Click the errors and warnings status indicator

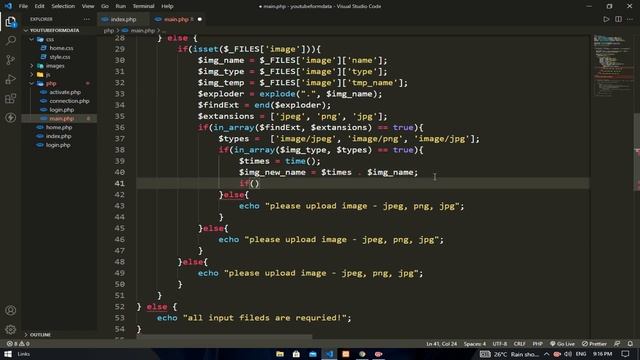coord(18,344)
